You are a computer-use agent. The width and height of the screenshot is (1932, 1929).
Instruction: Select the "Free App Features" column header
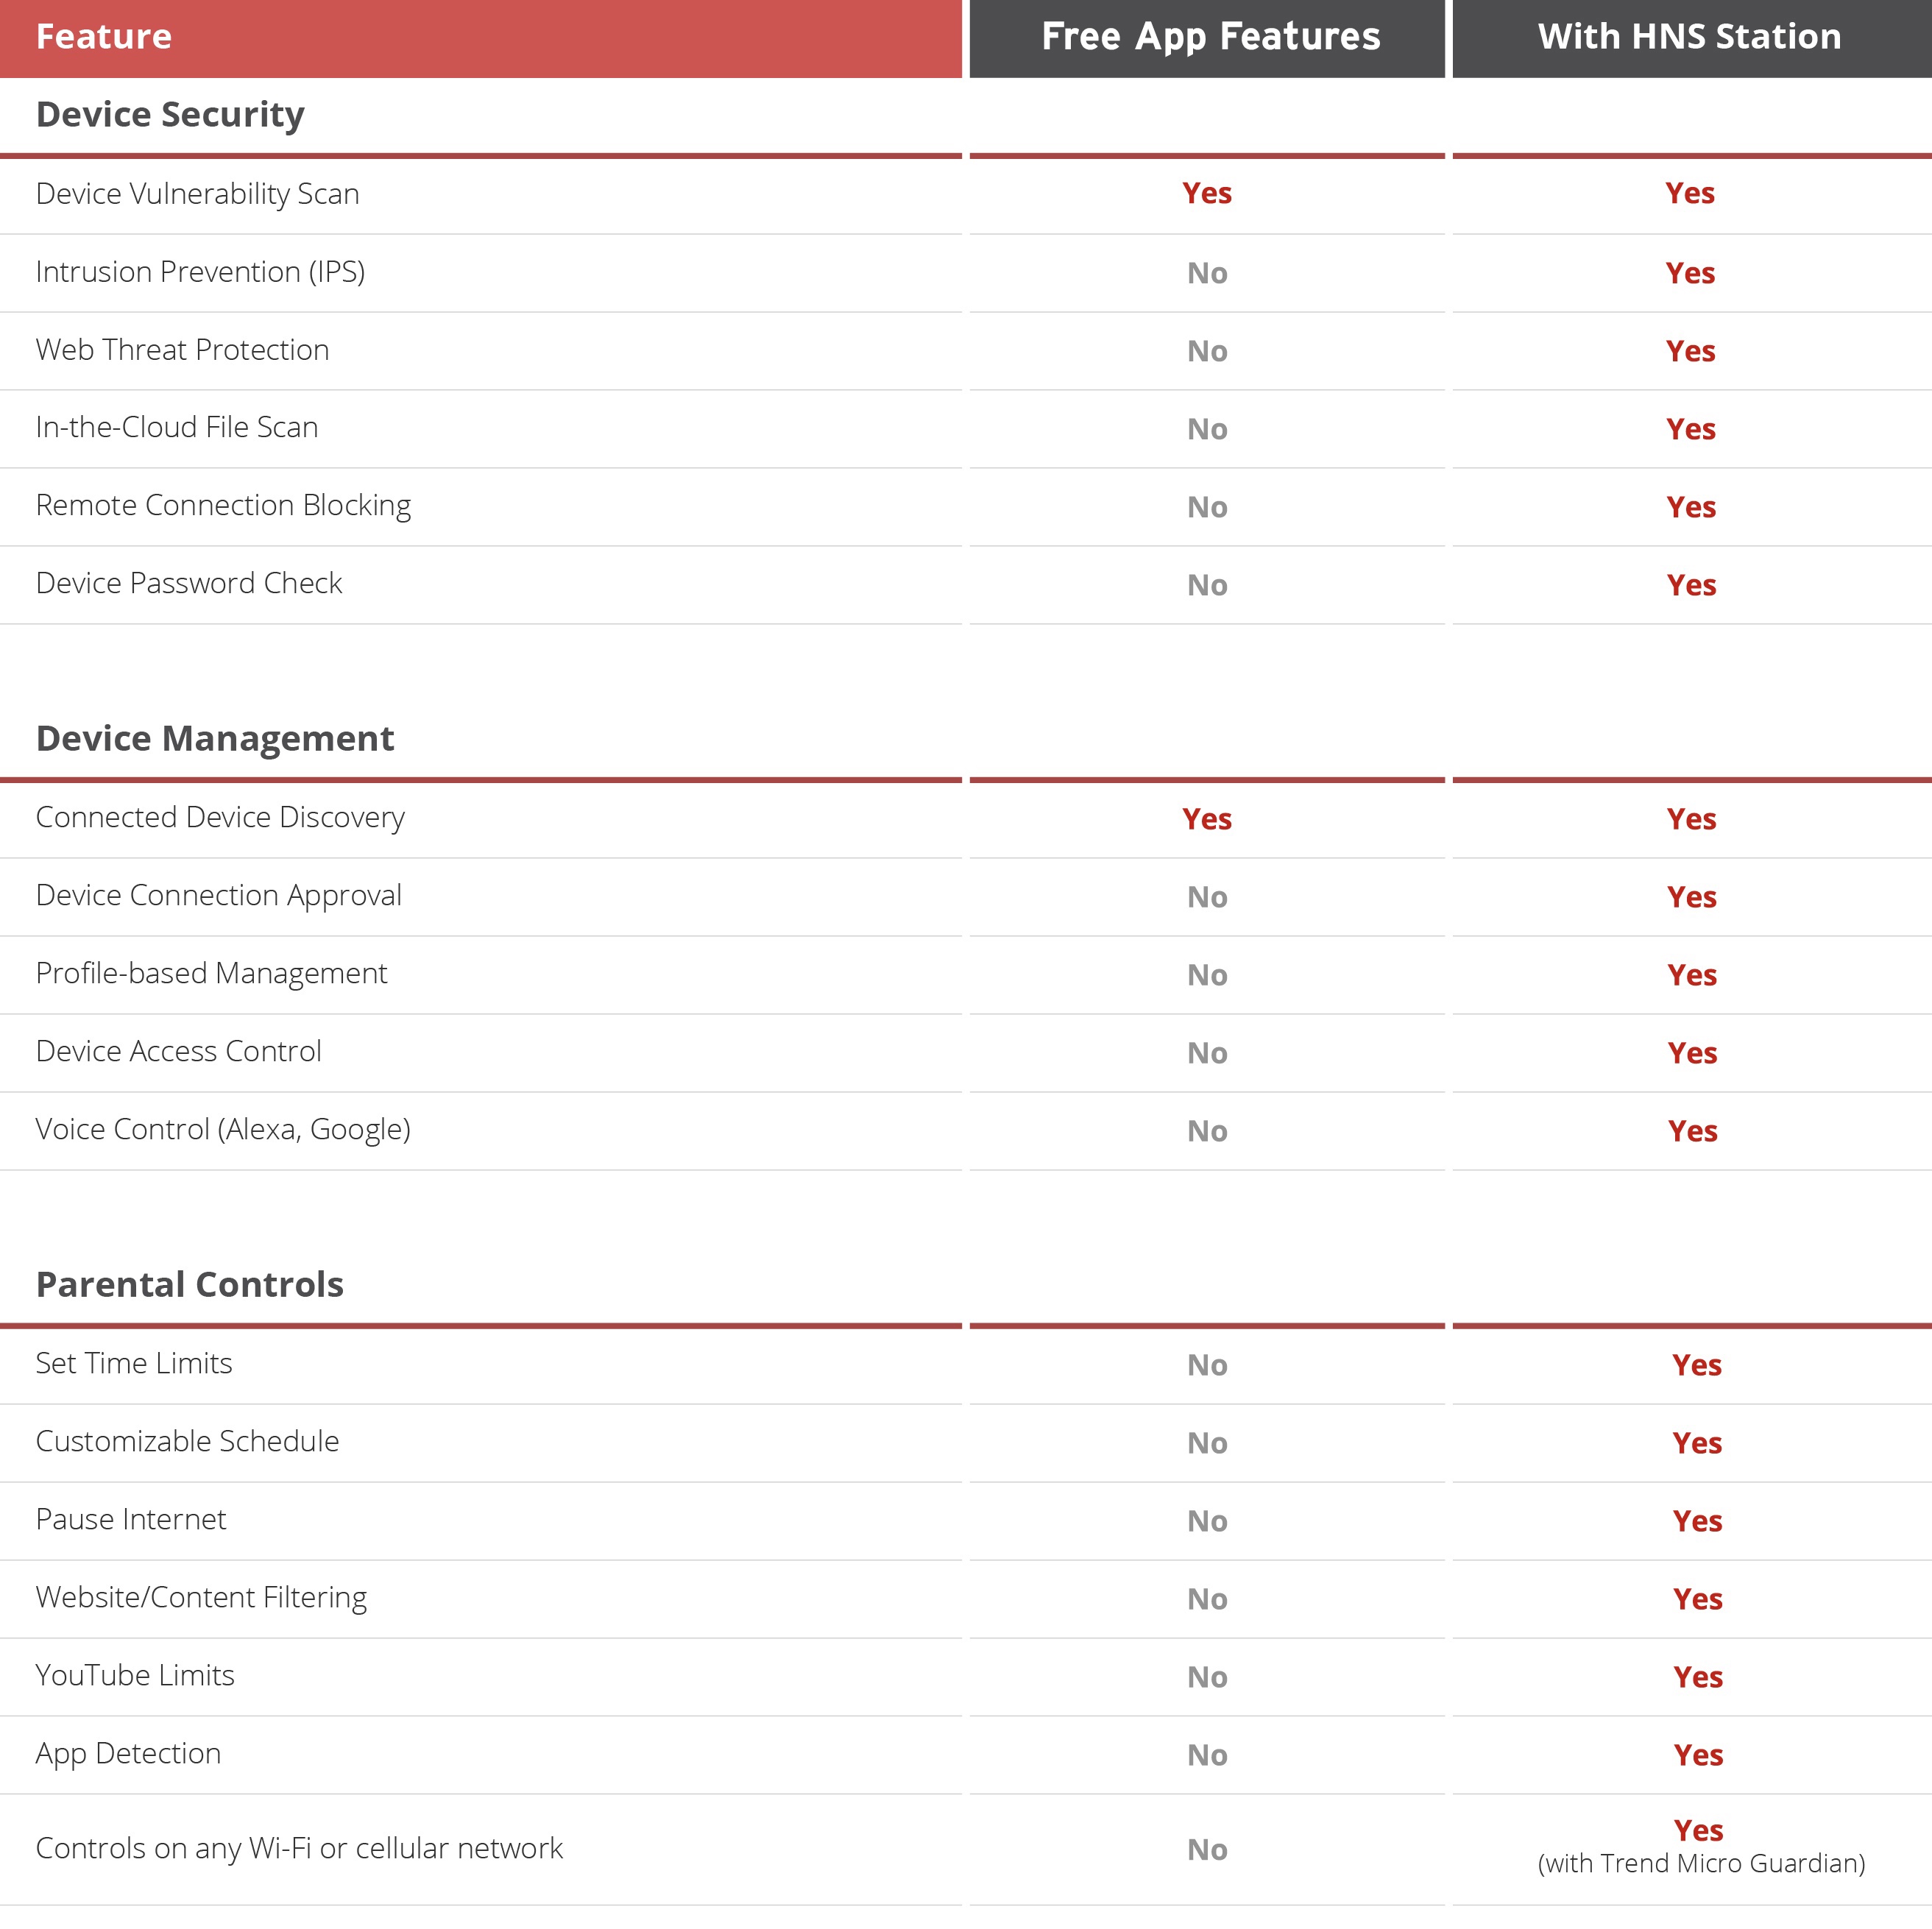[x=1210, y=37]
